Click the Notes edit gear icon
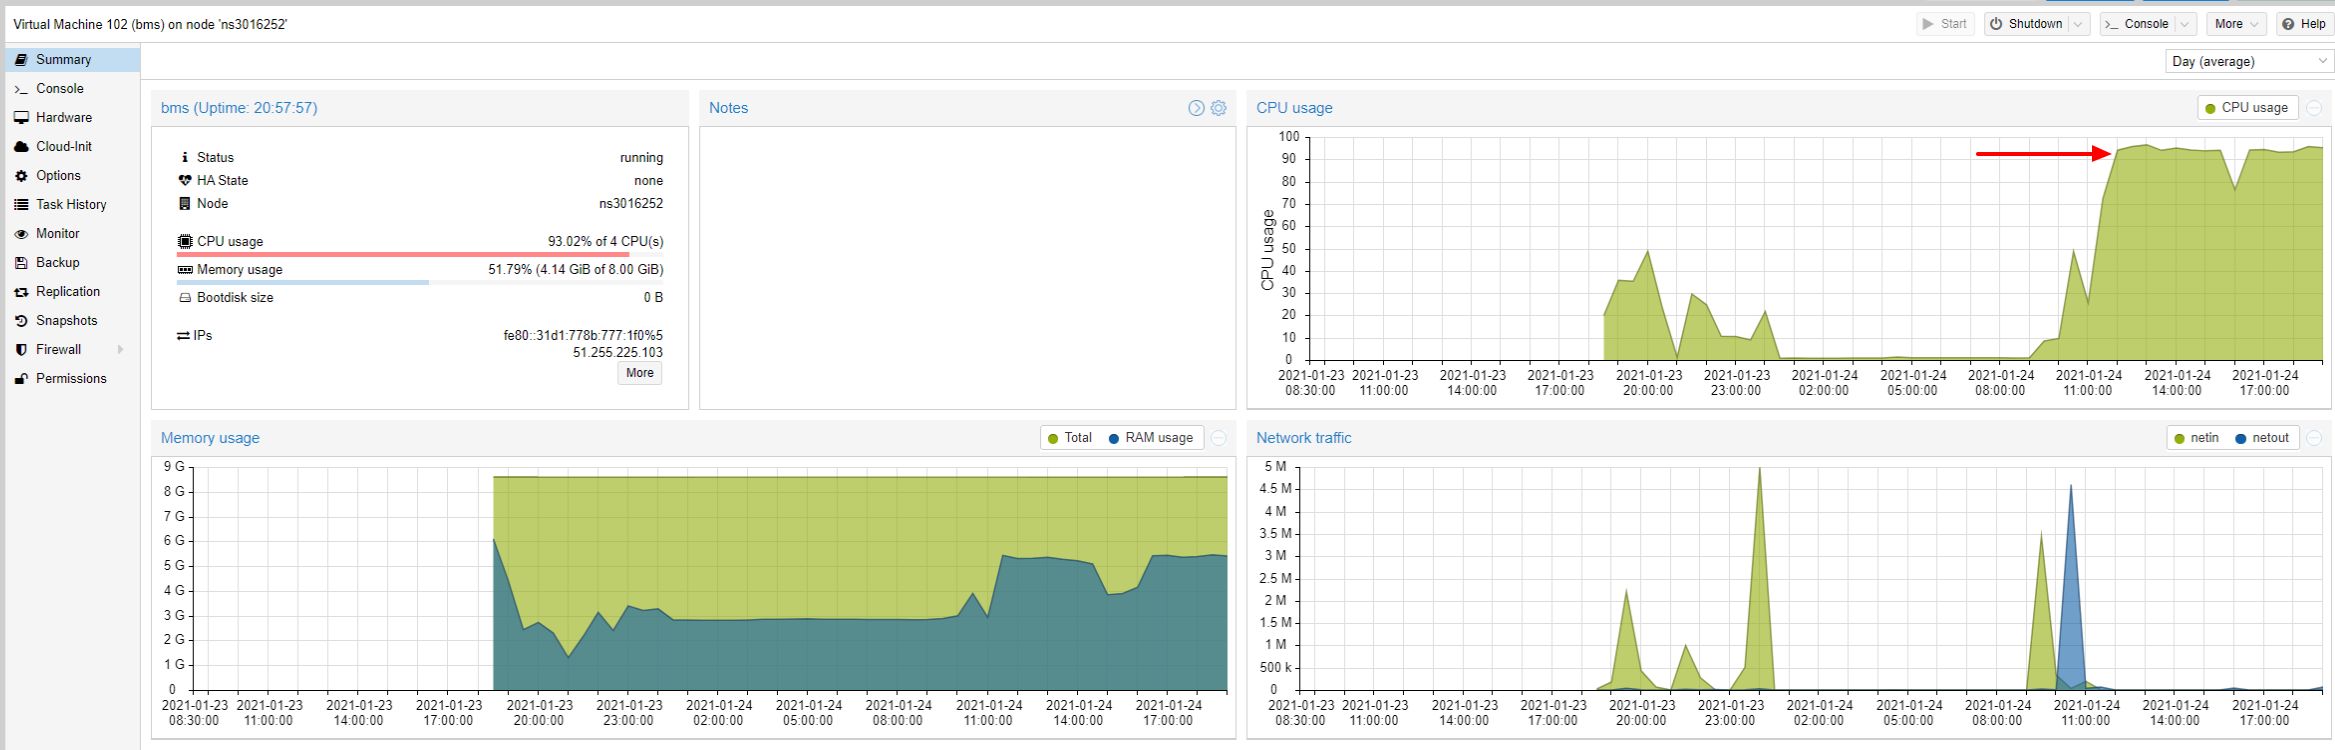This screenshot has height=750, width=2335. [x=1218, y=108]
